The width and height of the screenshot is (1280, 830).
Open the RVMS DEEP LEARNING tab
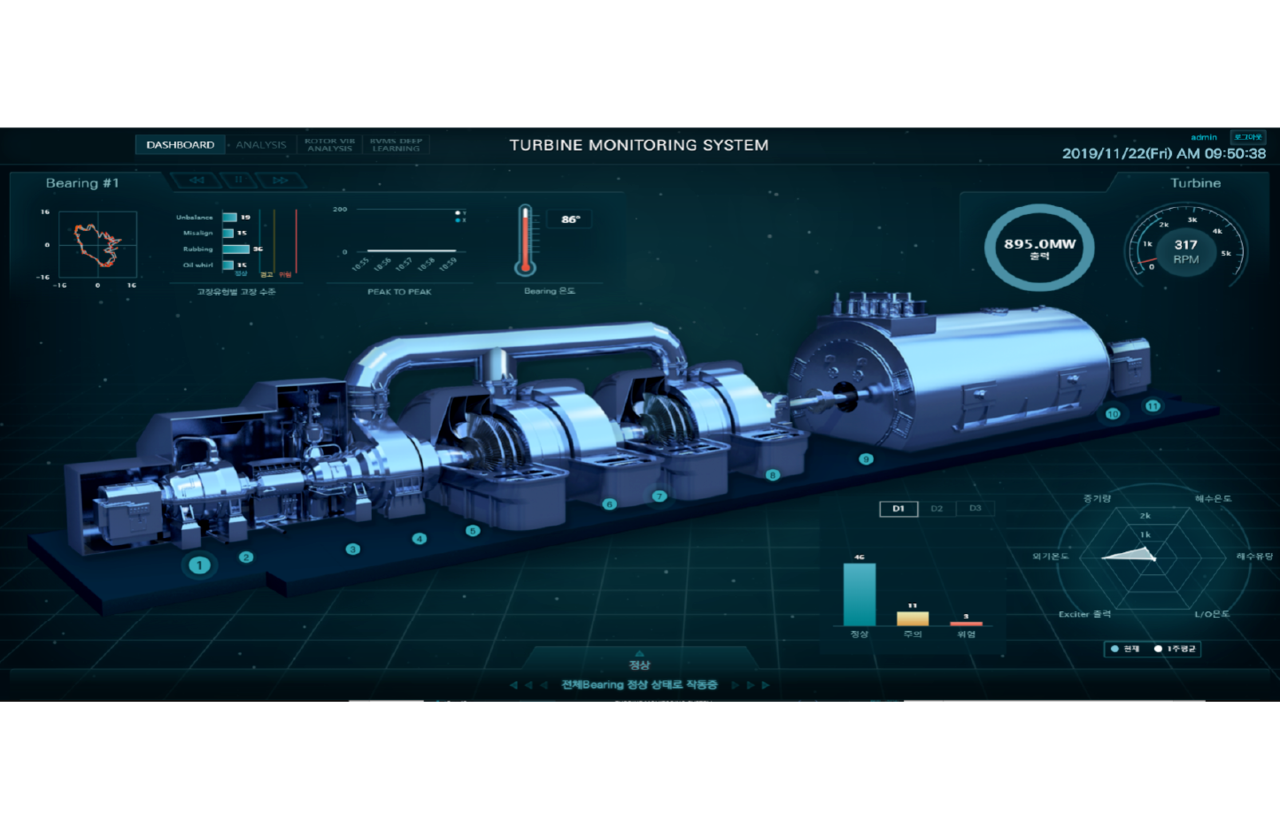[396, 145]
